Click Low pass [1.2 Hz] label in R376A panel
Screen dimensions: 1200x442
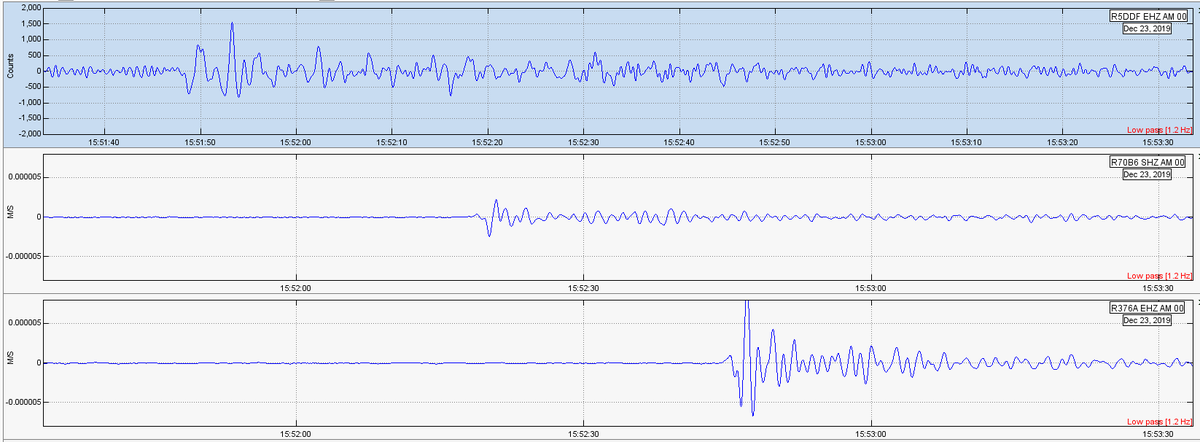pyautogui.click(x=1160, y=422)
